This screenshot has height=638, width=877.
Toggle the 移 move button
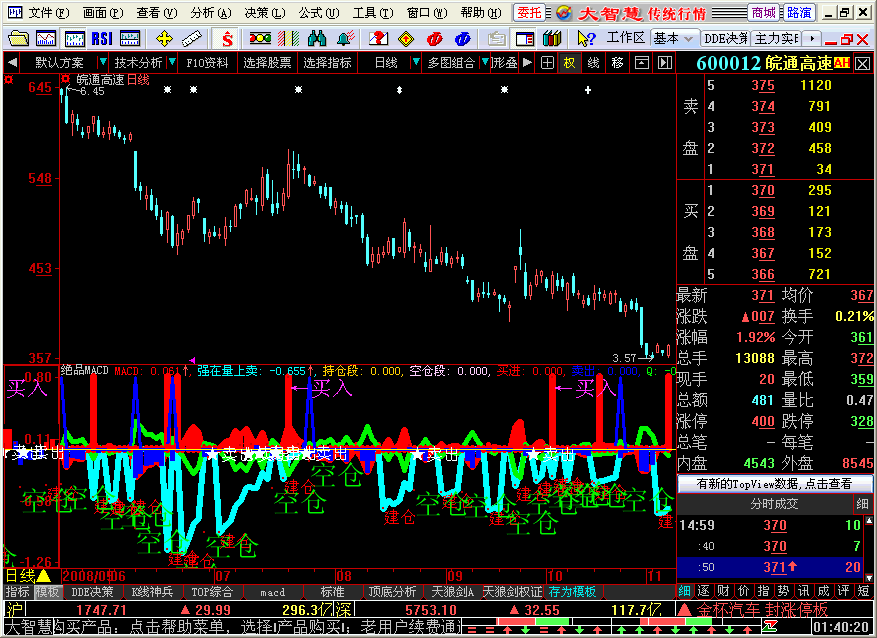click(617, 63)
